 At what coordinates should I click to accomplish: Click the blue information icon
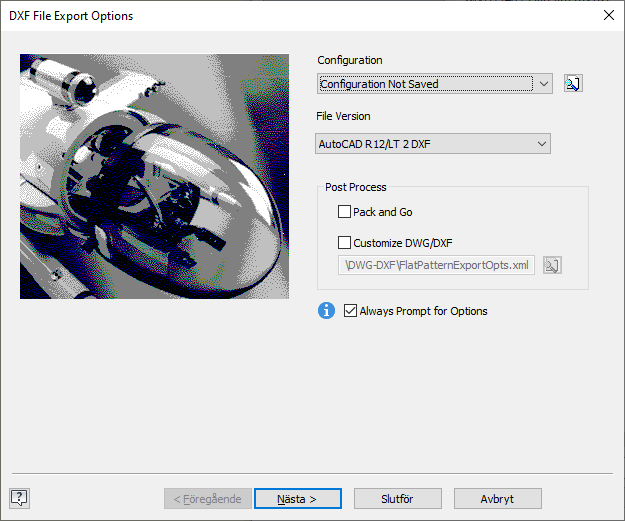[x=326, y=311]
